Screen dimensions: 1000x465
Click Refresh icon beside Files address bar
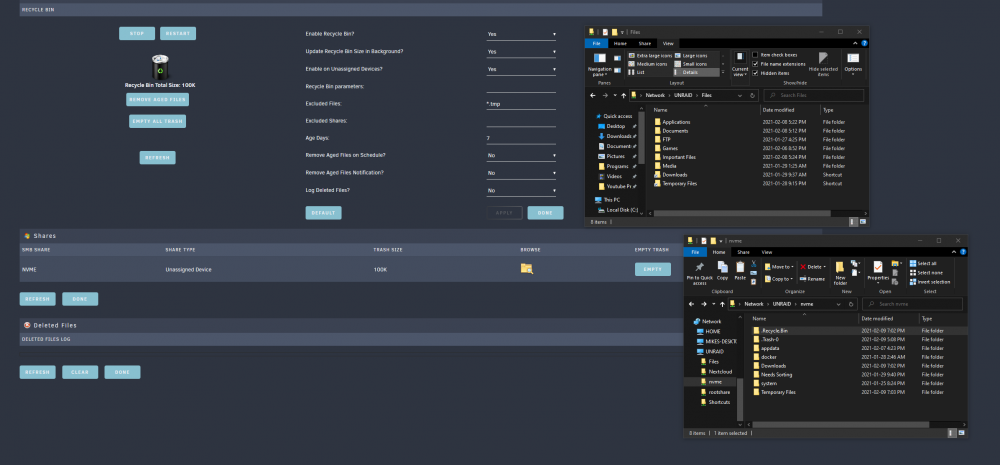753,95
